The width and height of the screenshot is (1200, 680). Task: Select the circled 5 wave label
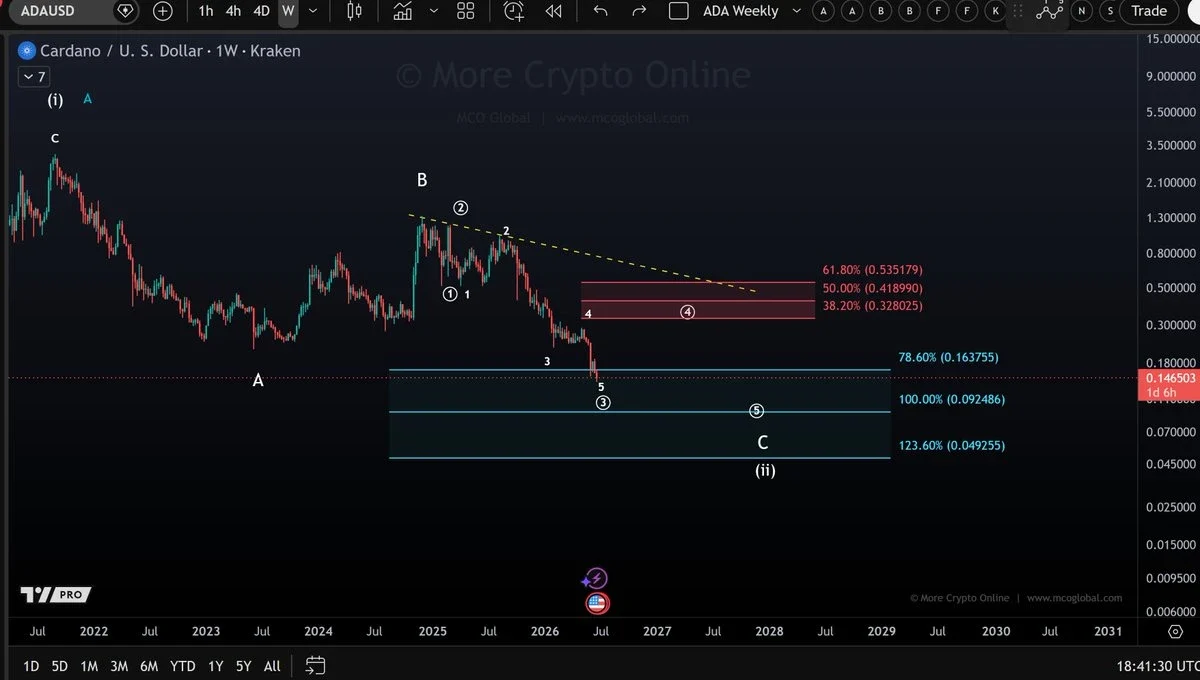point(757,411)
